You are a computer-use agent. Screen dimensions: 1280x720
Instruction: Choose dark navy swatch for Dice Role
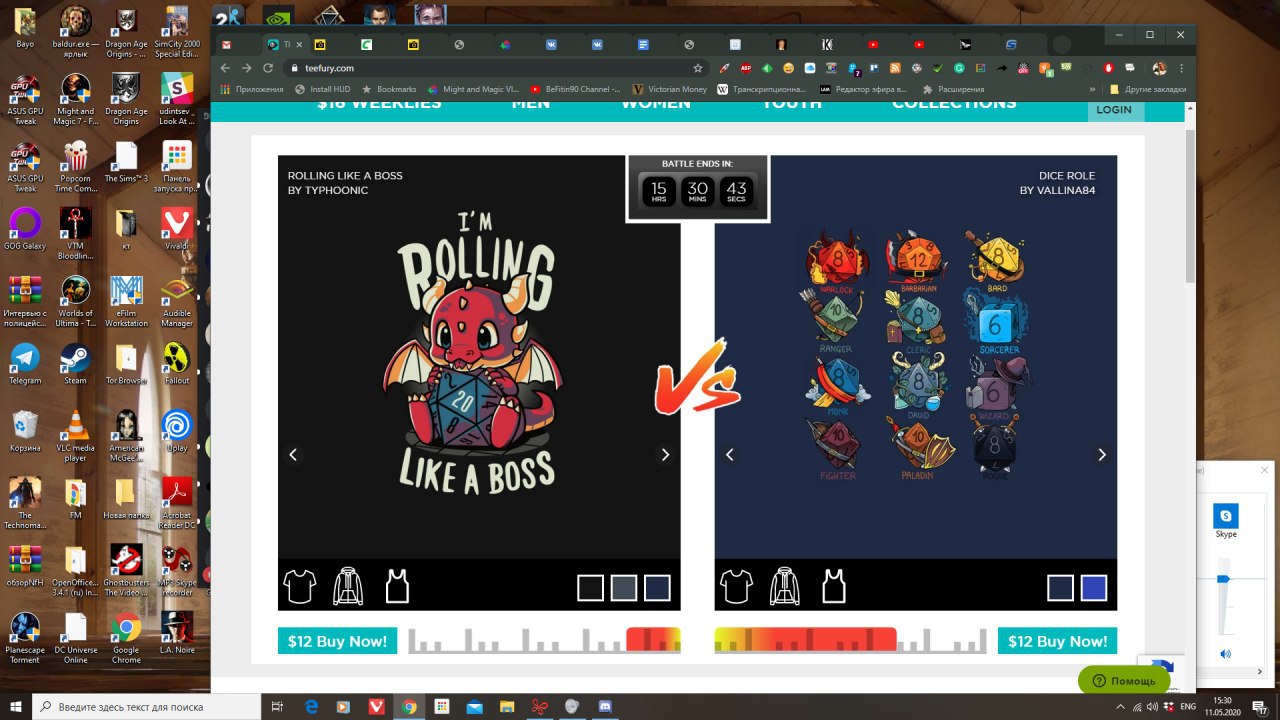click(1061, 588)
